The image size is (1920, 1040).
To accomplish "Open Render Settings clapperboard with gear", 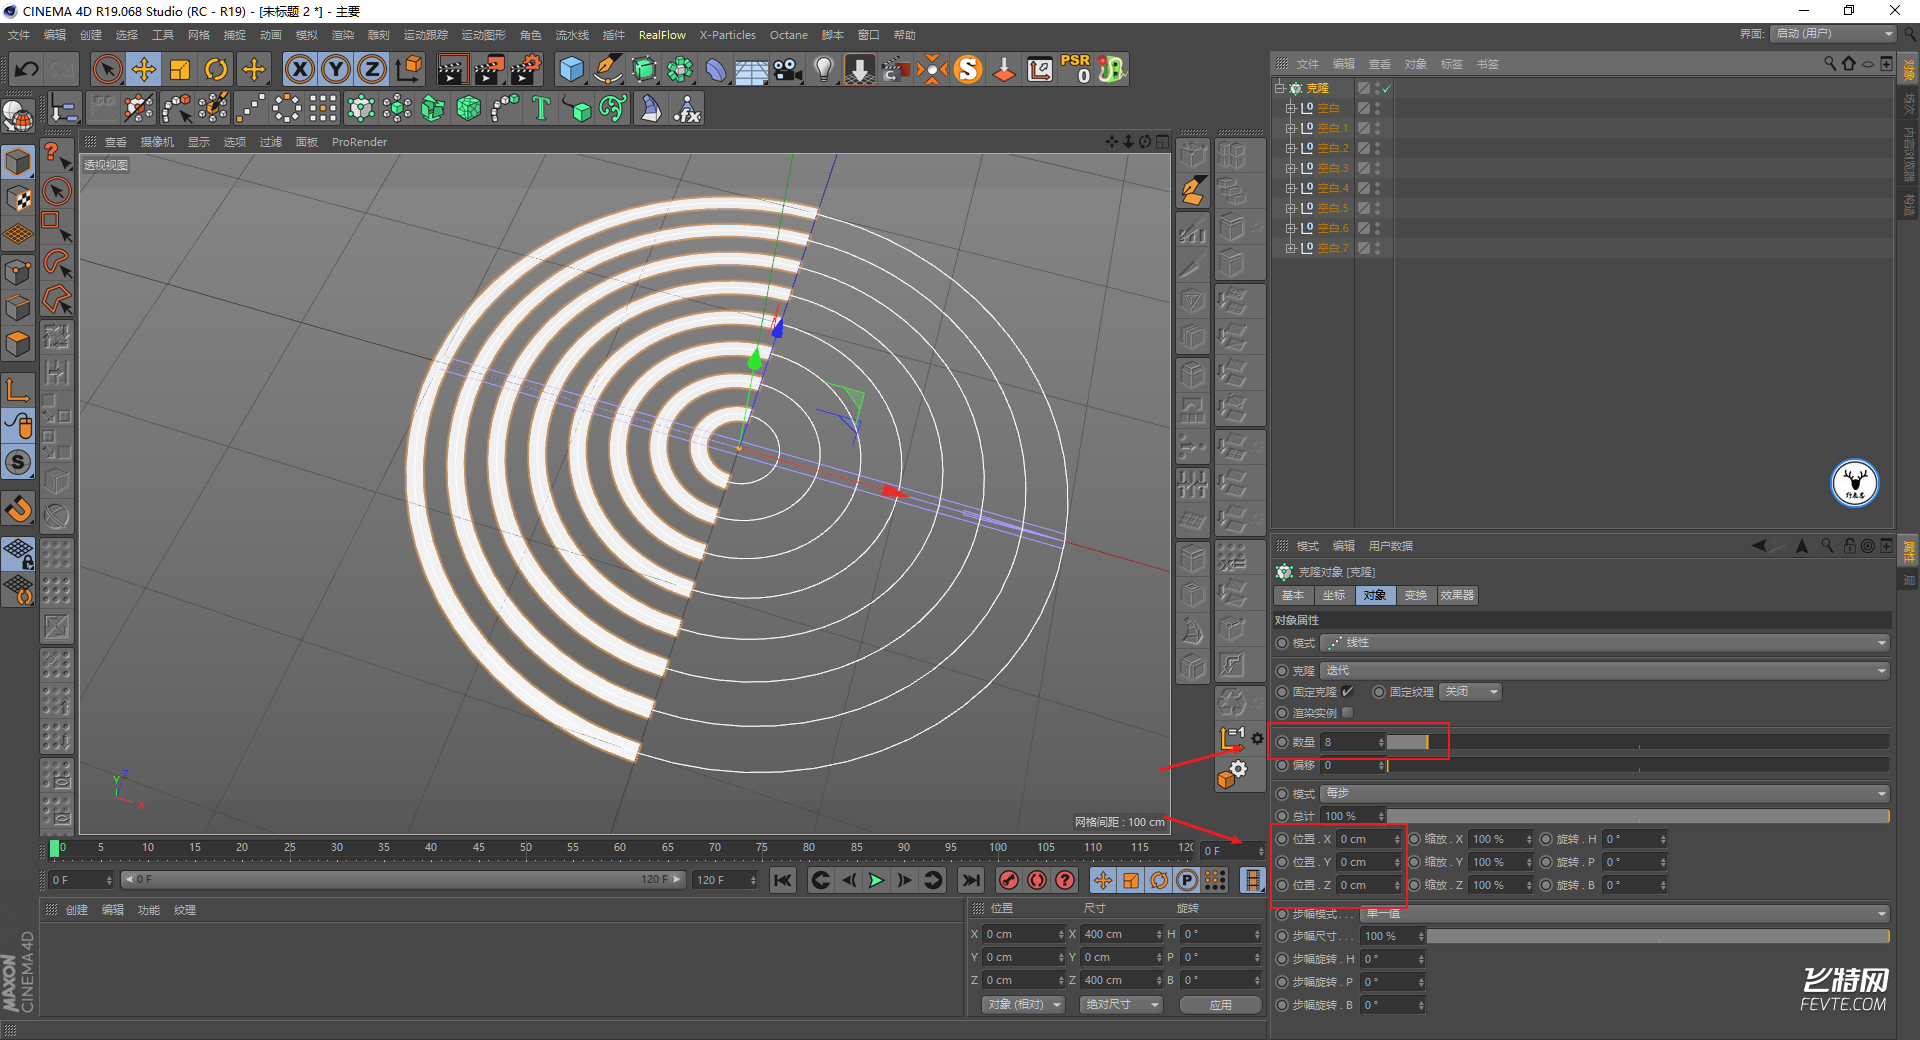I will pos(526,69).
